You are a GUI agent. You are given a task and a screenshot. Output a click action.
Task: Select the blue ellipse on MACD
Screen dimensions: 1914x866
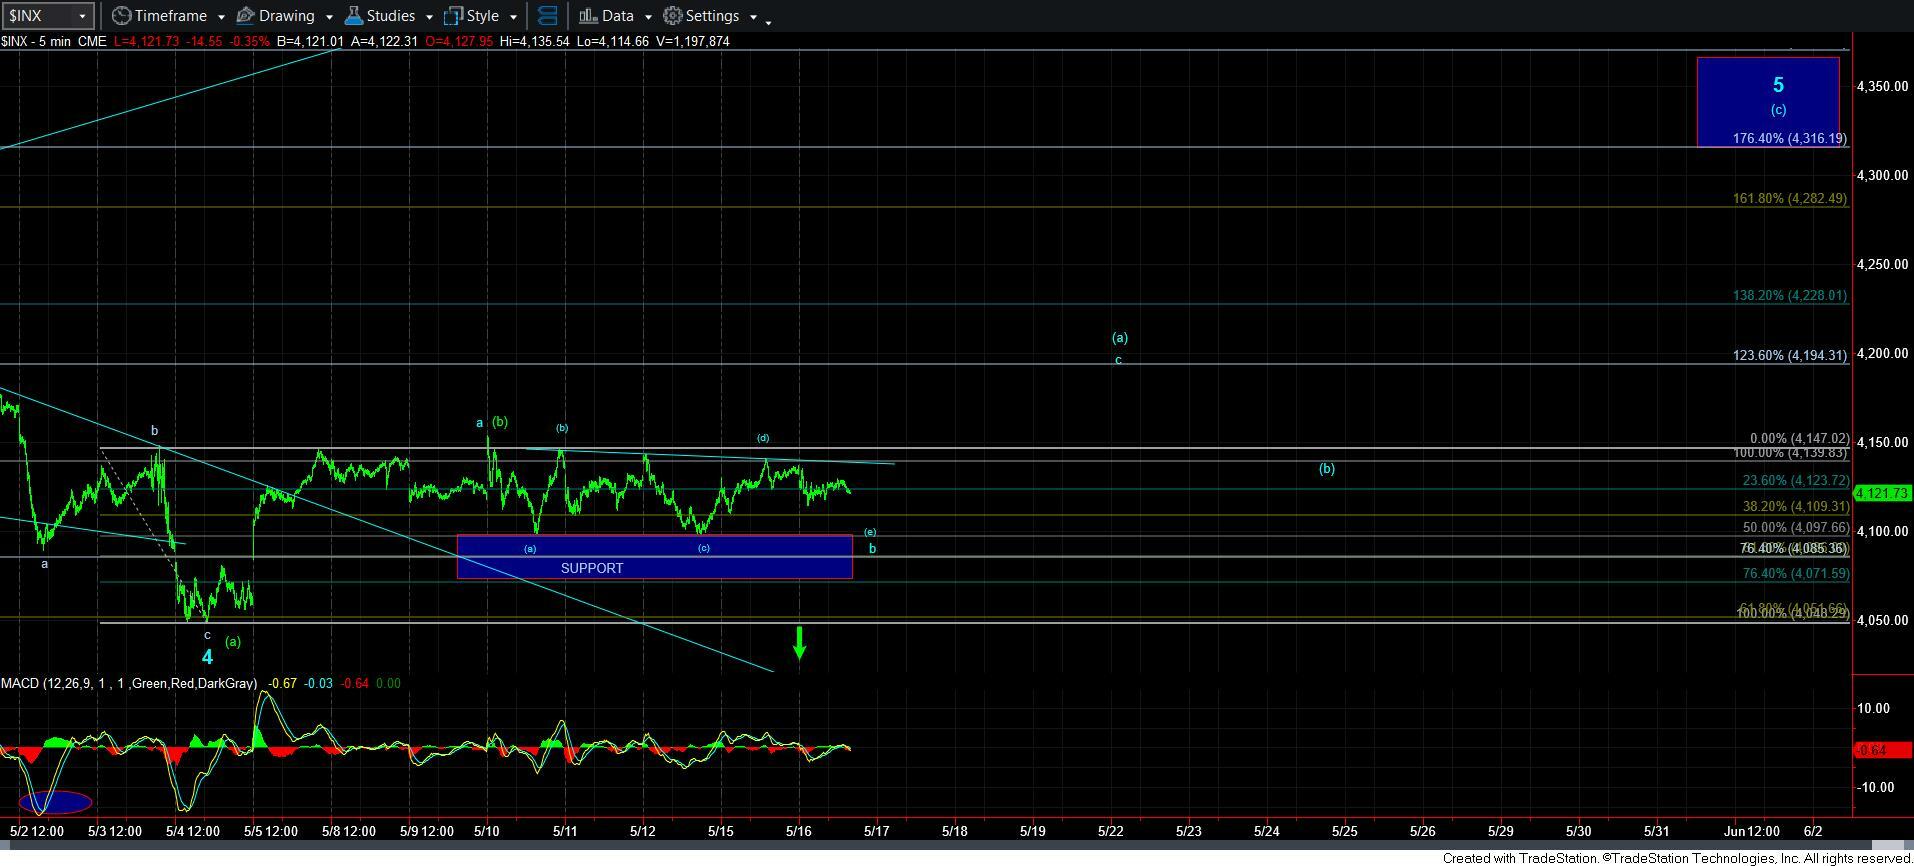point(56,802)
